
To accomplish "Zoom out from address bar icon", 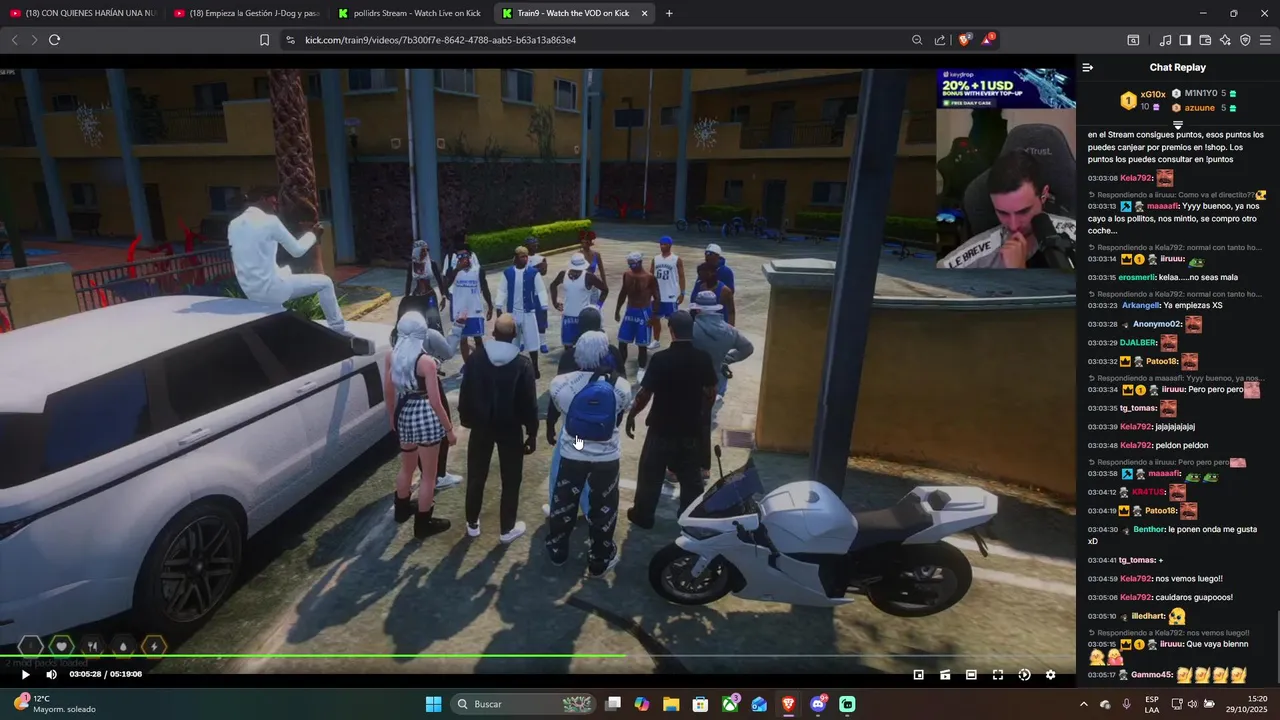I will (917, 40).
